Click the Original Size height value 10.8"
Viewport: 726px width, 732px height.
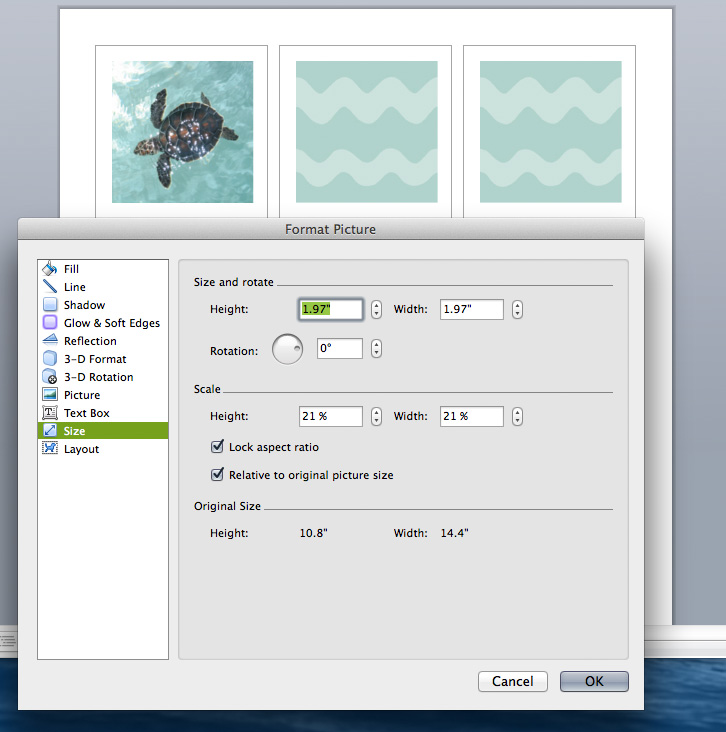(313, 533)
